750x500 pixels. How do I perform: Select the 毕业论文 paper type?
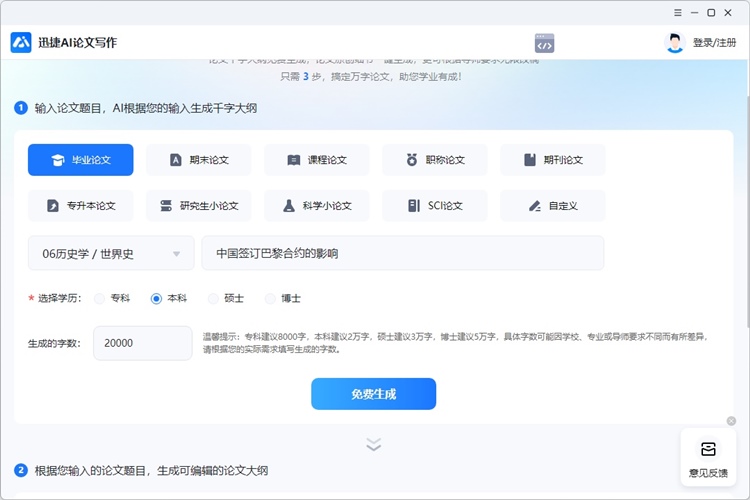point(81,160)
